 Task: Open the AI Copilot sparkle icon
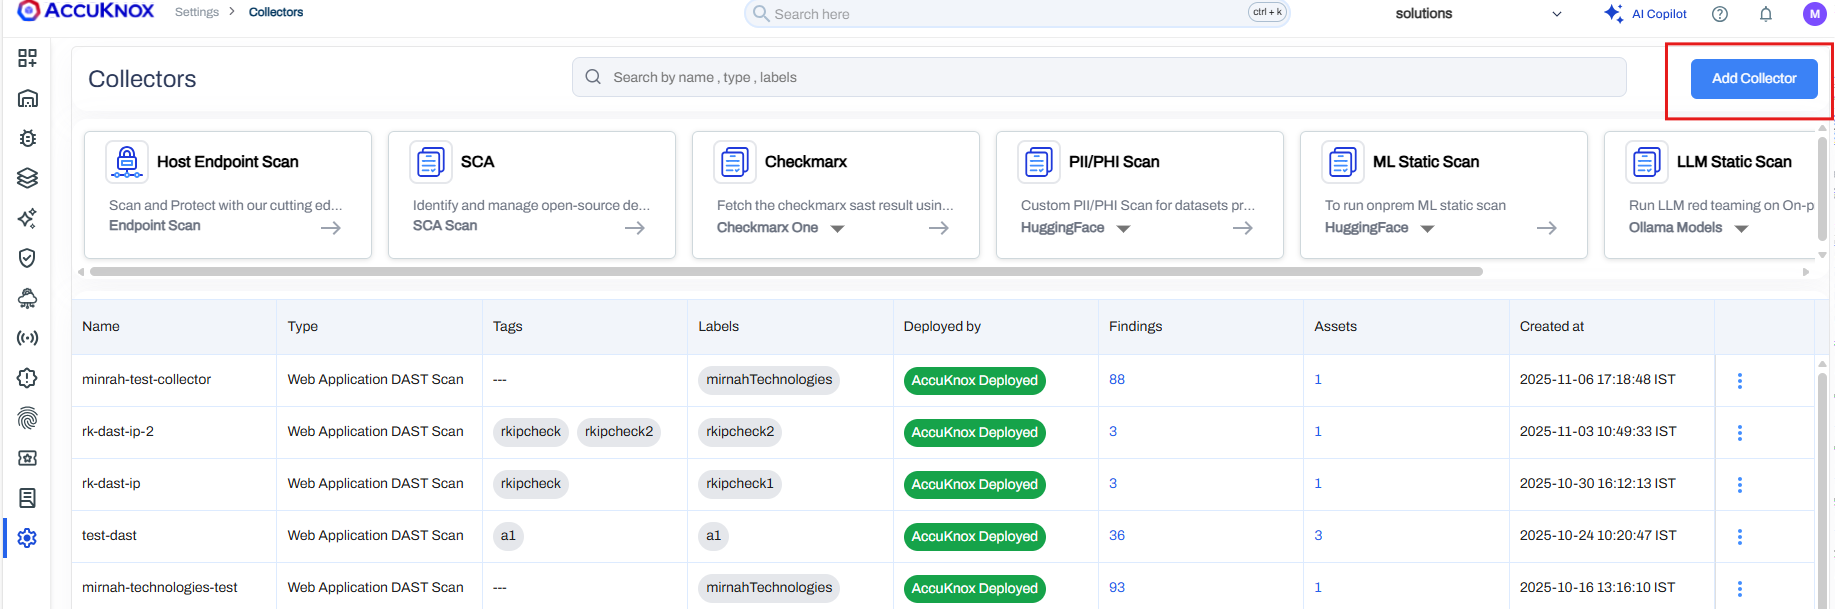point(1613,14)
